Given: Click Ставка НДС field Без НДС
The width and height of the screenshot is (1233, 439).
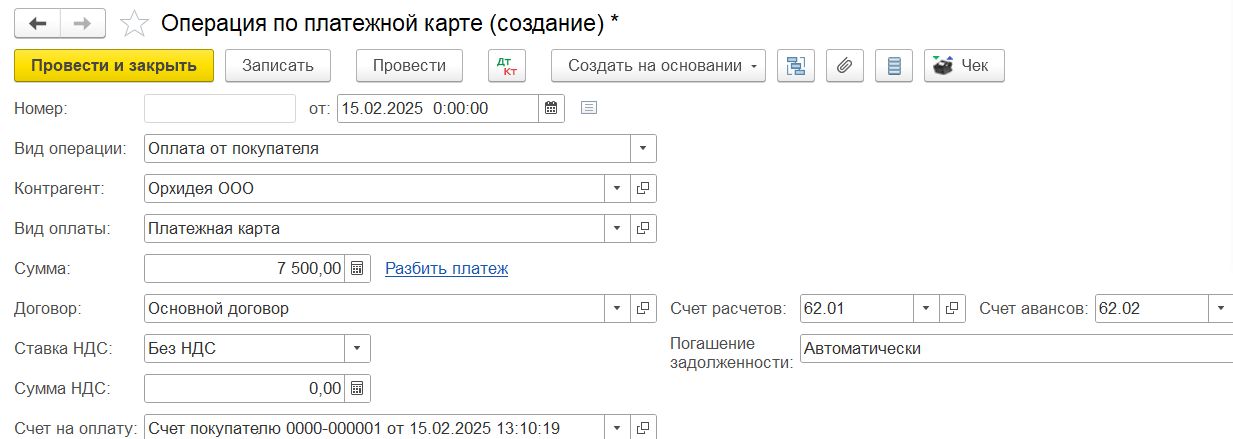Looking at the screenshot, I should click(245, 348).
